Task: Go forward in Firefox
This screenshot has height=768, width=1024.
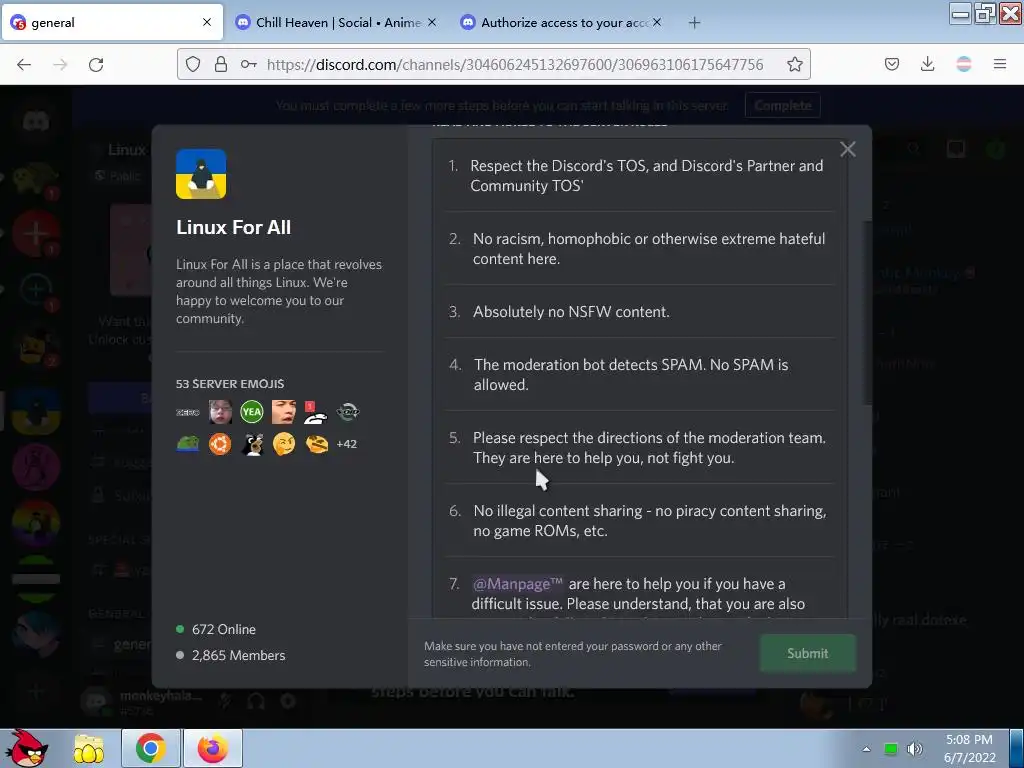Action: tap(60, 64)
